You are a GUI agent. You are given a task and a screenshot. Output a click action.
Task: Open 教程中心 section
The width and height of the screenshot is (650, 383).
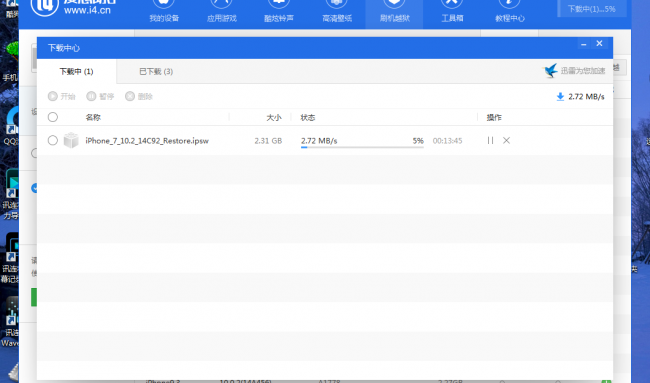509,12
